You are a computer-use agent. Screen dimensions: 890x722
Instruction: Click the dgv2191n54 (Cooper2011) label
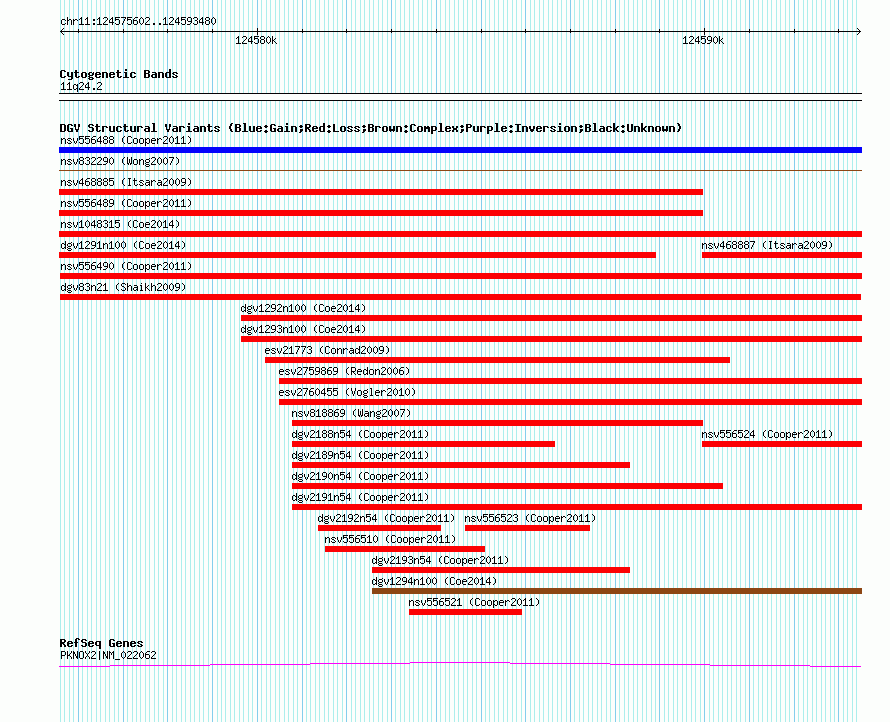(x=360, y=497)
